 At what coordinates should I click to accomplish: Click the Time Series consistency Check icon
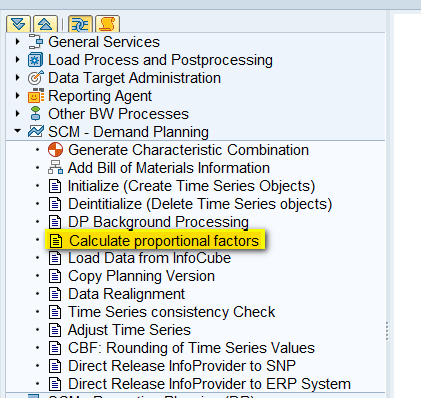(55, 312)
